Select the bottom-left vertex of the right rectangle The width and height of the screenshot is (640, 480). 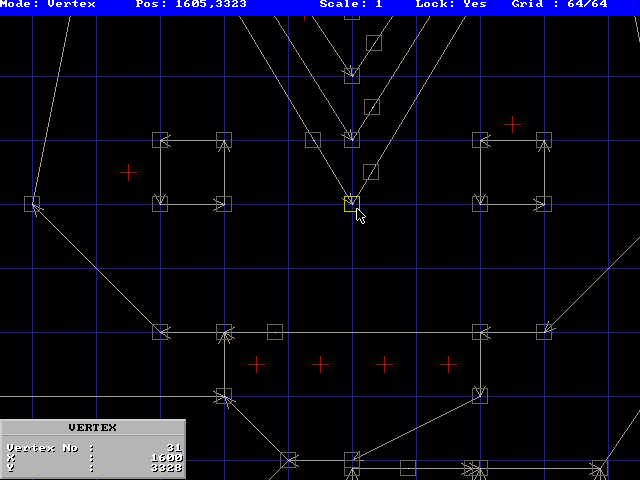coord(480,204)
